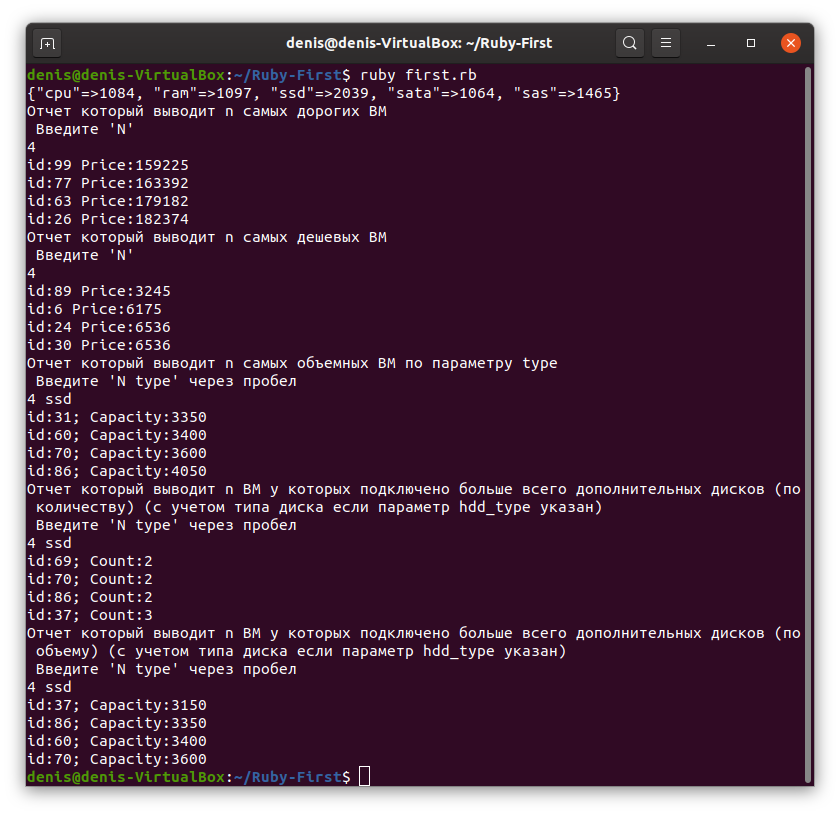Click line 'id:86; Capacity:4050'
The image size is (840, 815).
pyautogui.click(x=117, y=471)
